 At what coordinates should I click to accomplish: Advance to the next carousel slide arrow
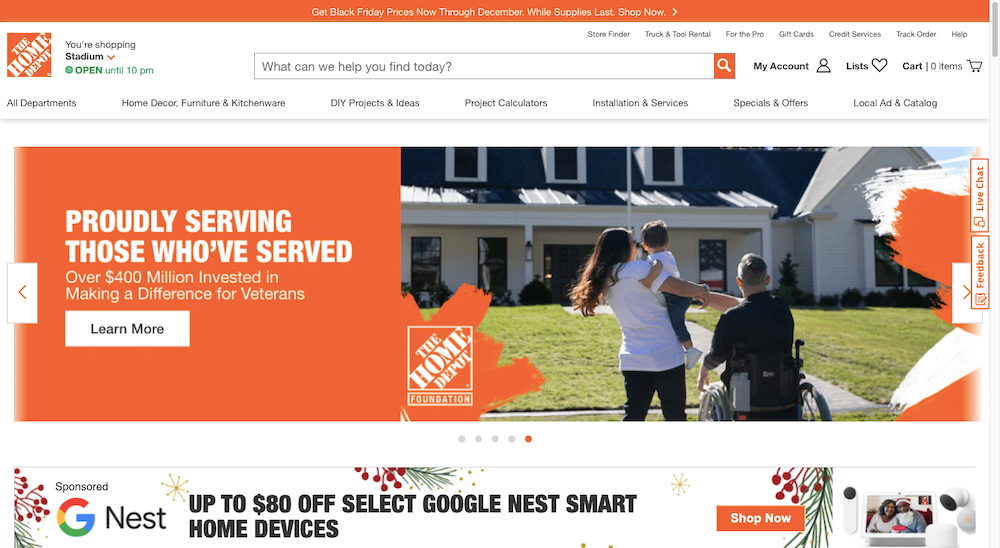tap(966, 292)
